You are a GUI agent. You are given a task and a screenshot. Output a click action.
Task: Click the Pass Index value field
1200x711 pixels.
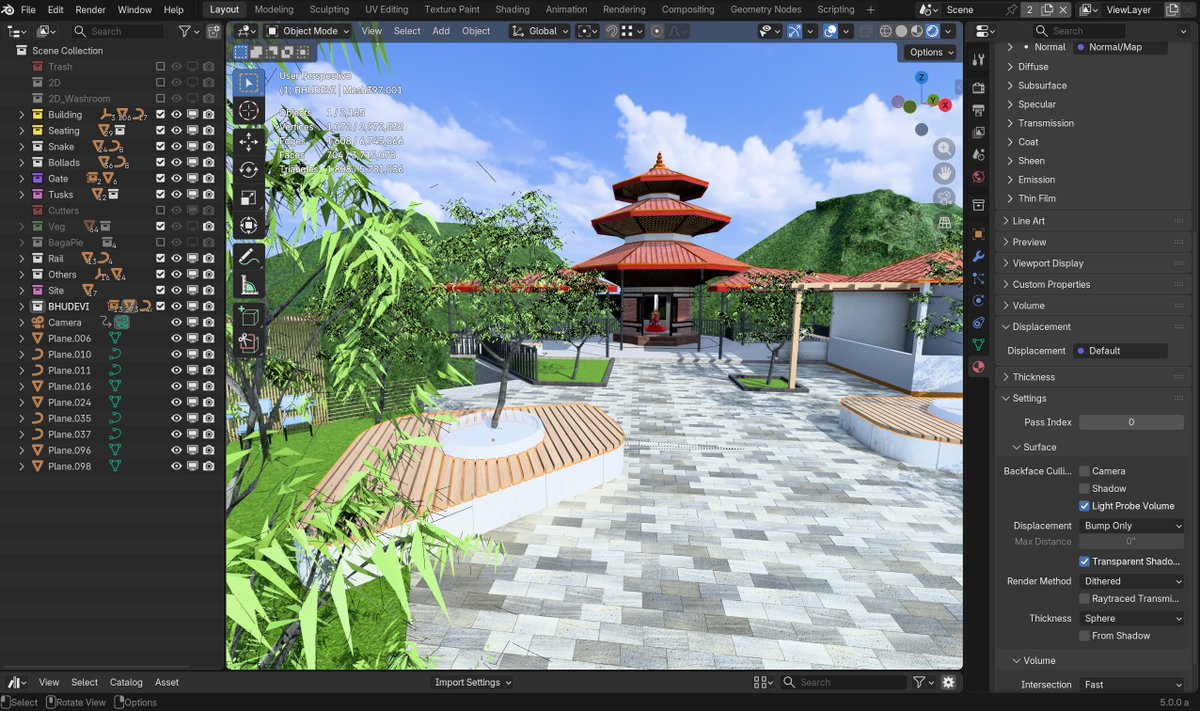[1131, 421]
